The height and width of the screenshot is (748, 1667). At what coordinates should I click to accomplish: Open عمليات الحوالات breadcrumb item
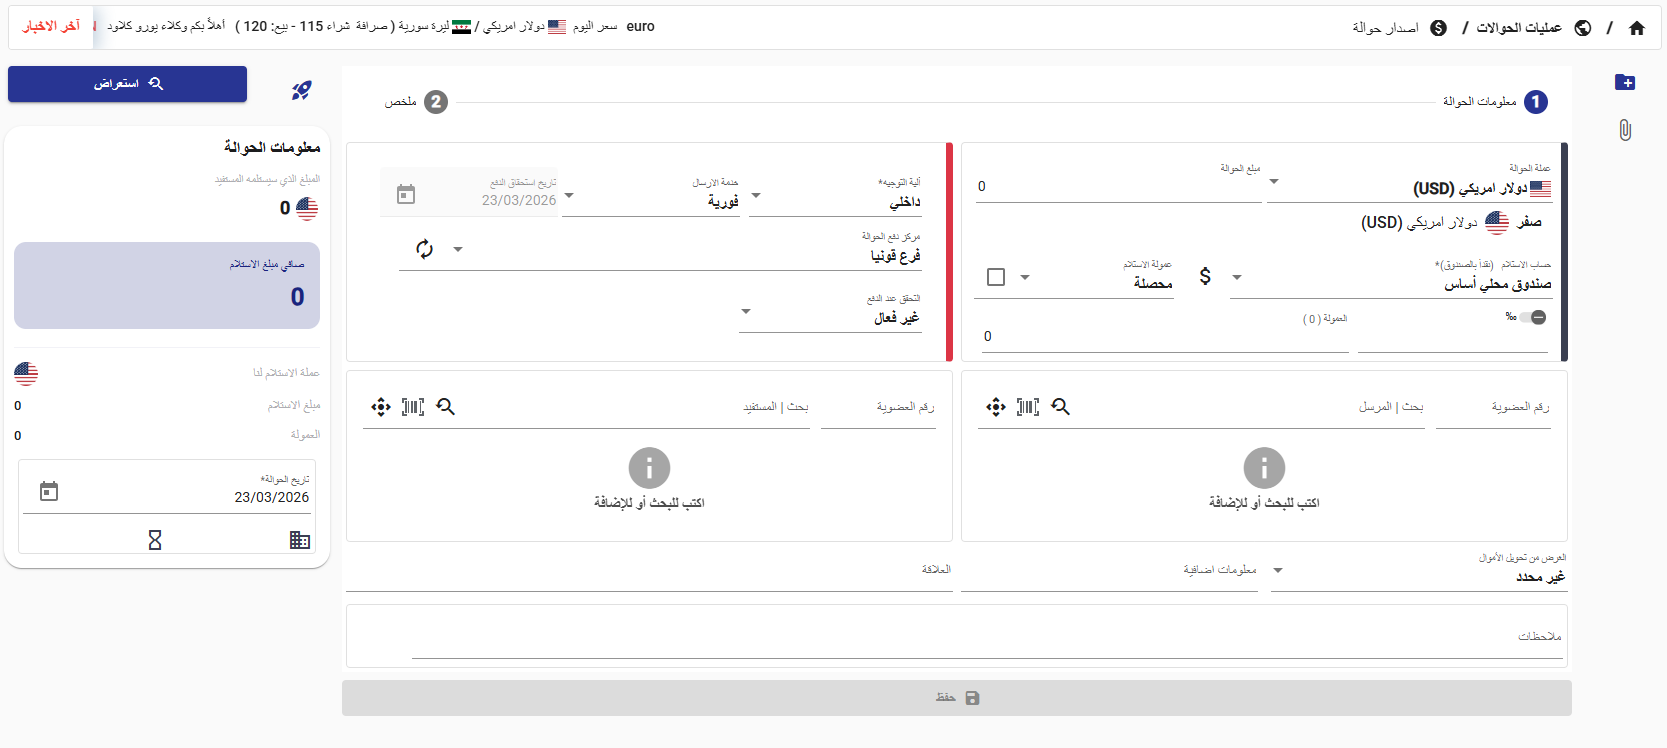click(1518, 28)
